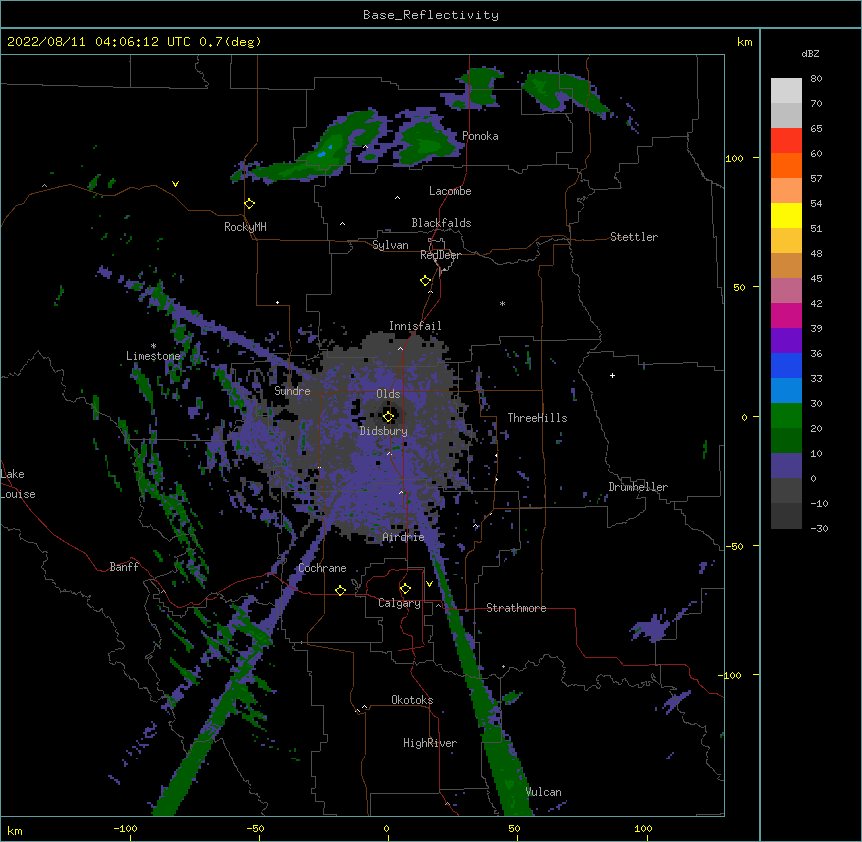Pick the light grey 70–80 dBZ legend swatch
This screenshot has height=842, width=862.
tap(786, 91)
